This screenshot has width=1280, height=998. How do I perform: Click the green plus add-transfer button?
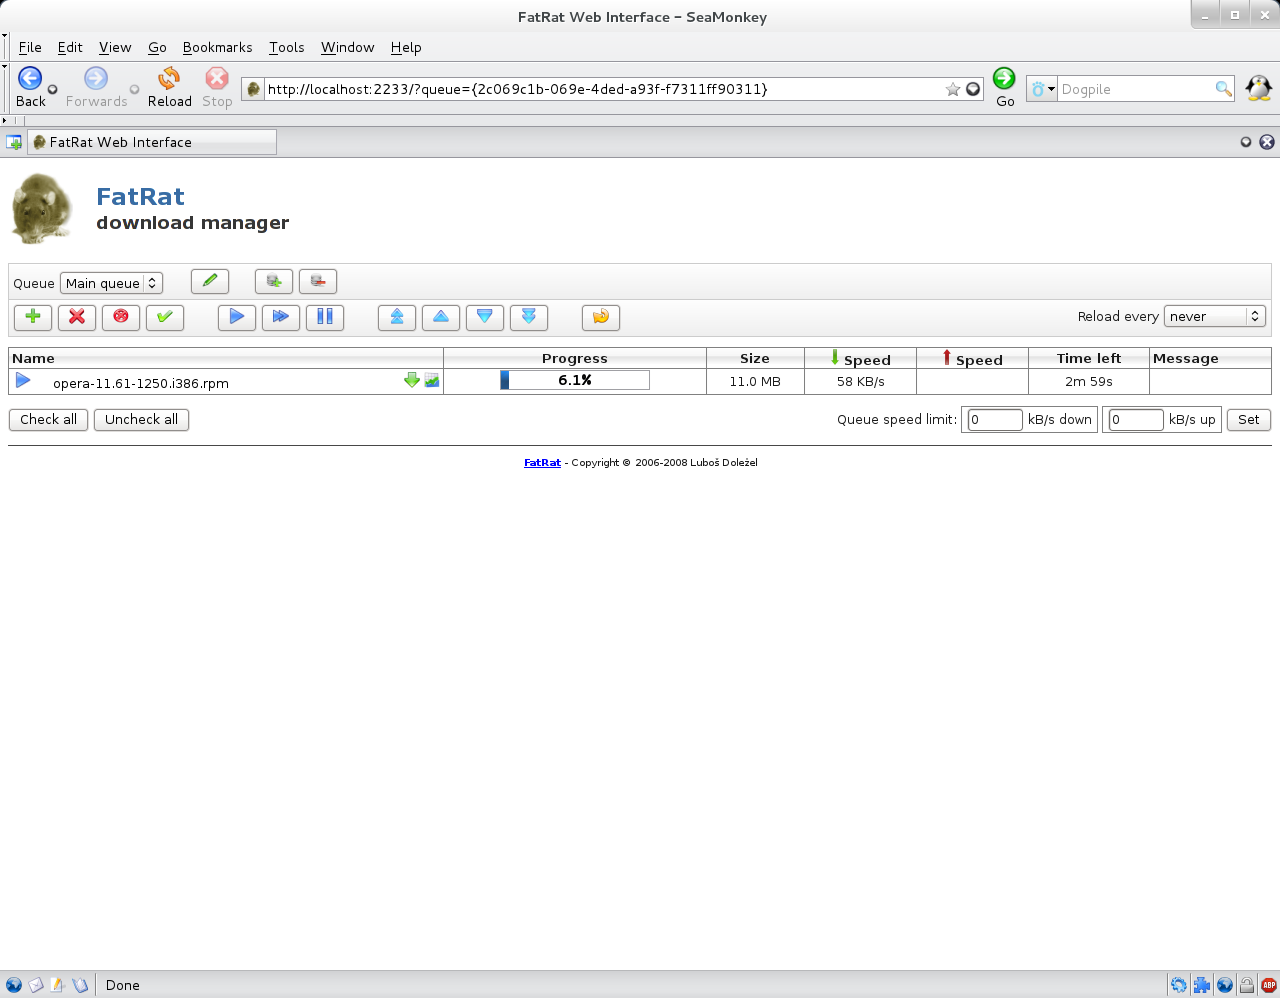pos(33,317)
